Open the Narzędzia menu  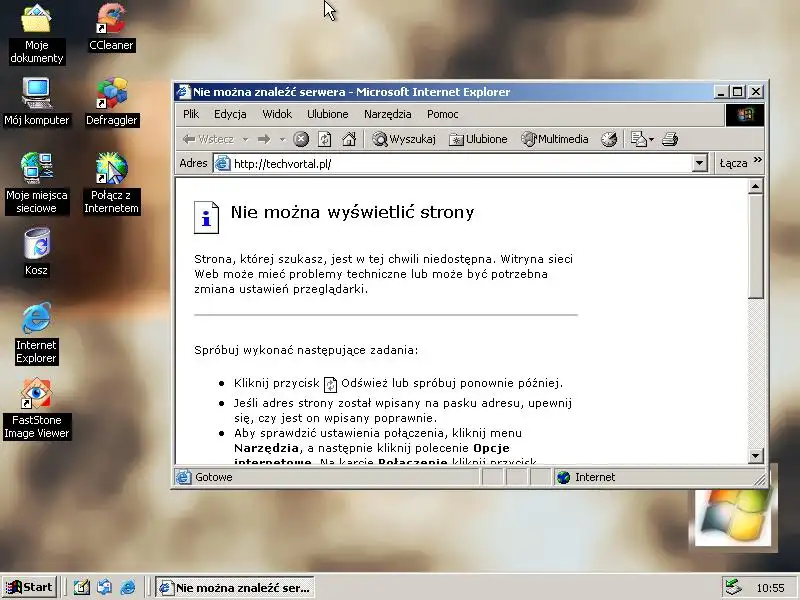click(x=388, y=114)
